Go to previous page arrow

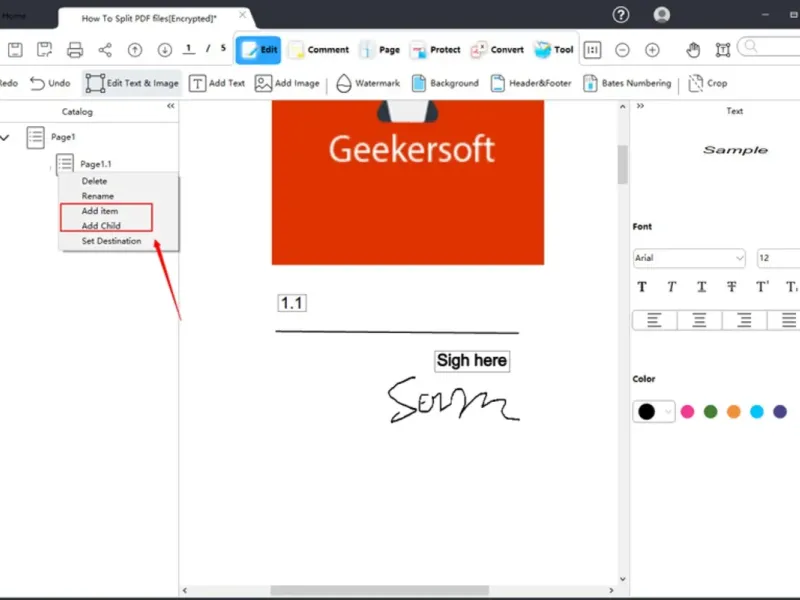pos(135,49)
